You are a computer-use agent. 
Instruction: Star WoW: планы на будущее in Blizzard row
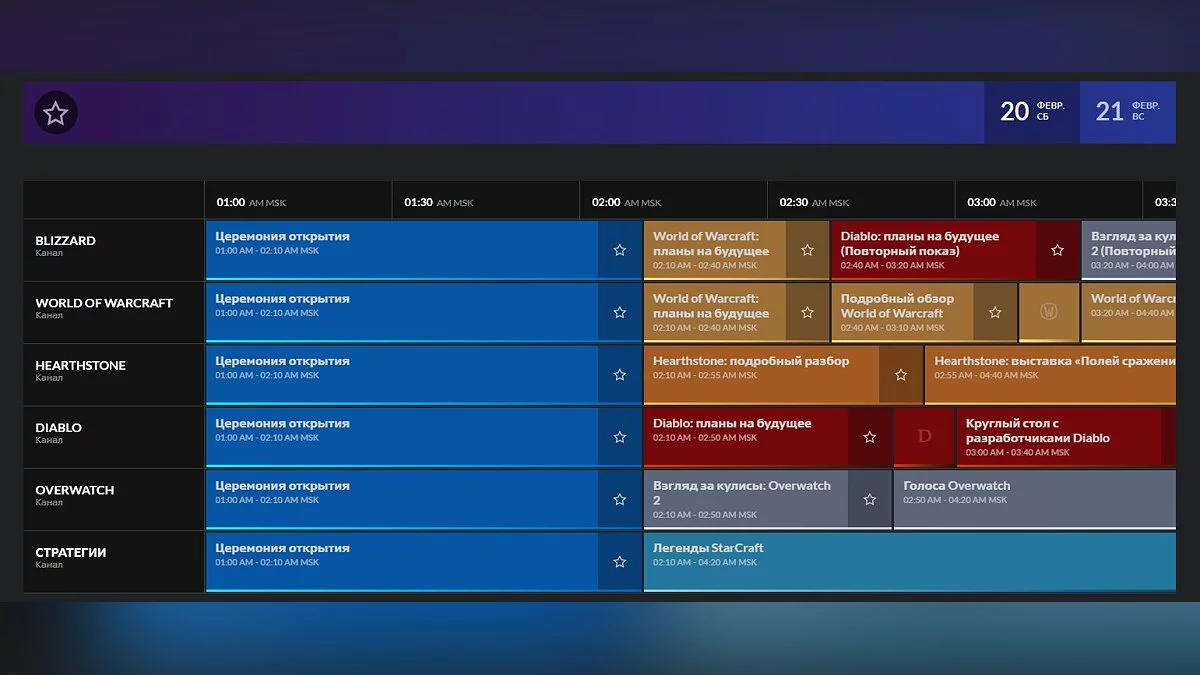point(807,250)
